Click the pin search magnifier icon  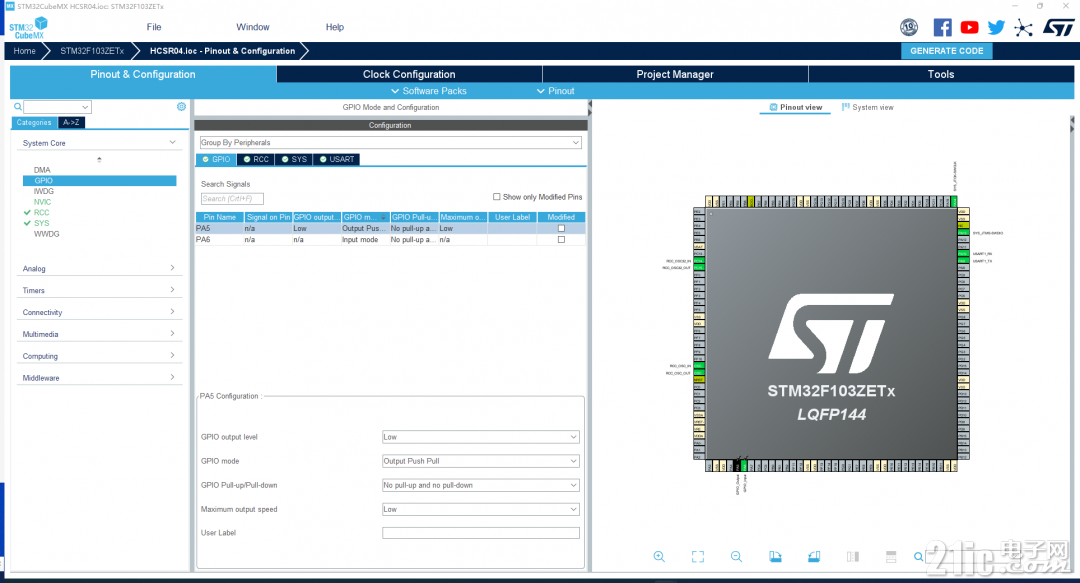919,557
